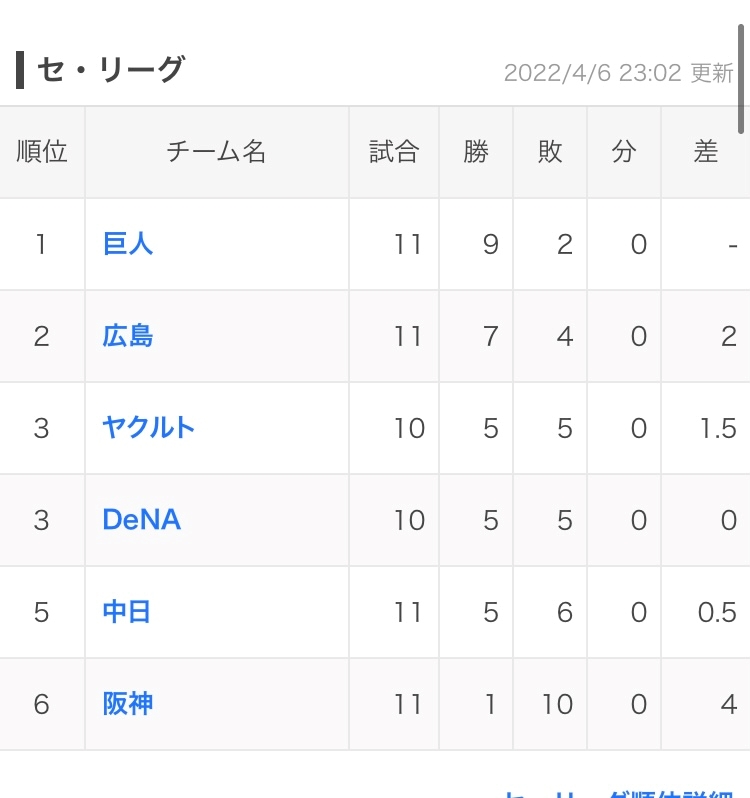Click the チーム名 column header
Screen dimensions: 750x798
click(217, 152)
